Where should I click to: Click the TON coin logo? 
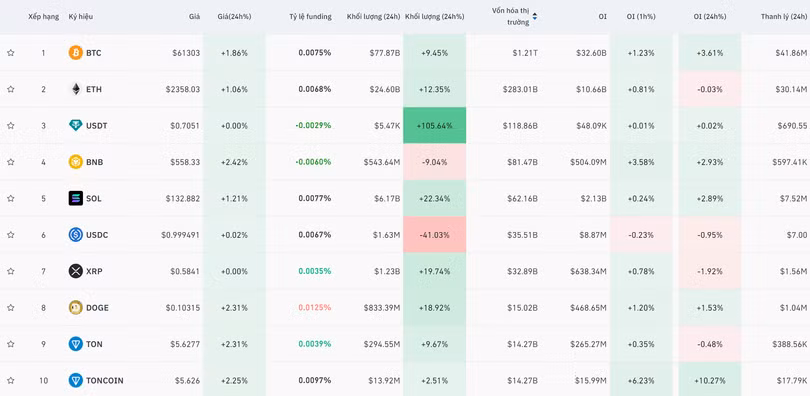pos(75,344)
